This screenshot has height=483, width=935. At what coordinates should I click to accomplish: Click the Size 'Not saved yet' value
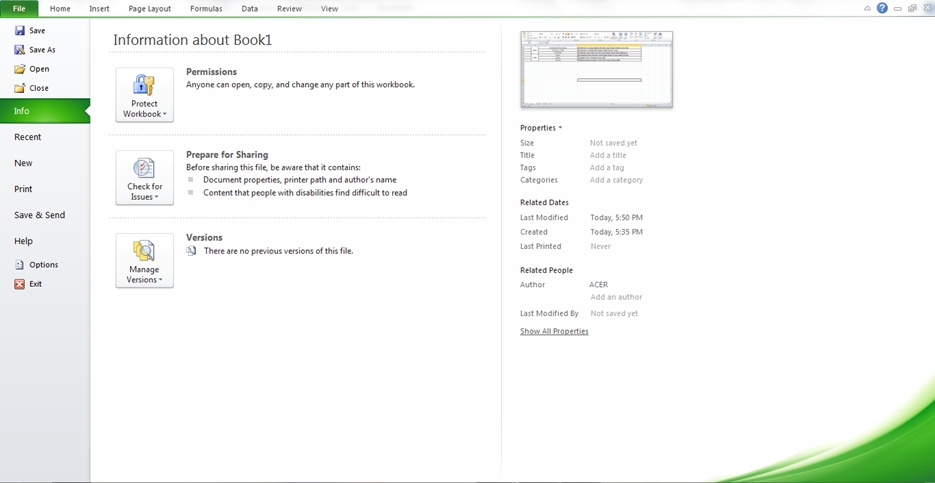[614, 143]
